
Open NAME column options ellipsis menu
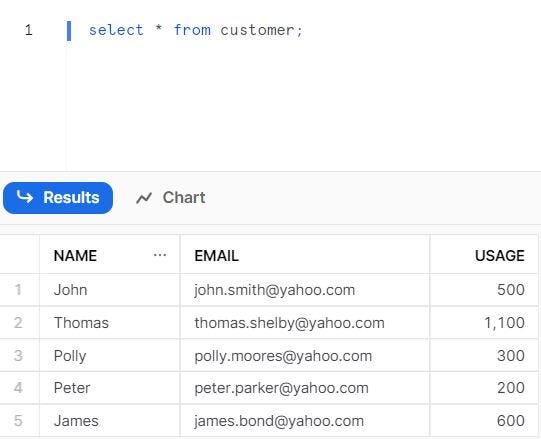(x=160, y=255)
